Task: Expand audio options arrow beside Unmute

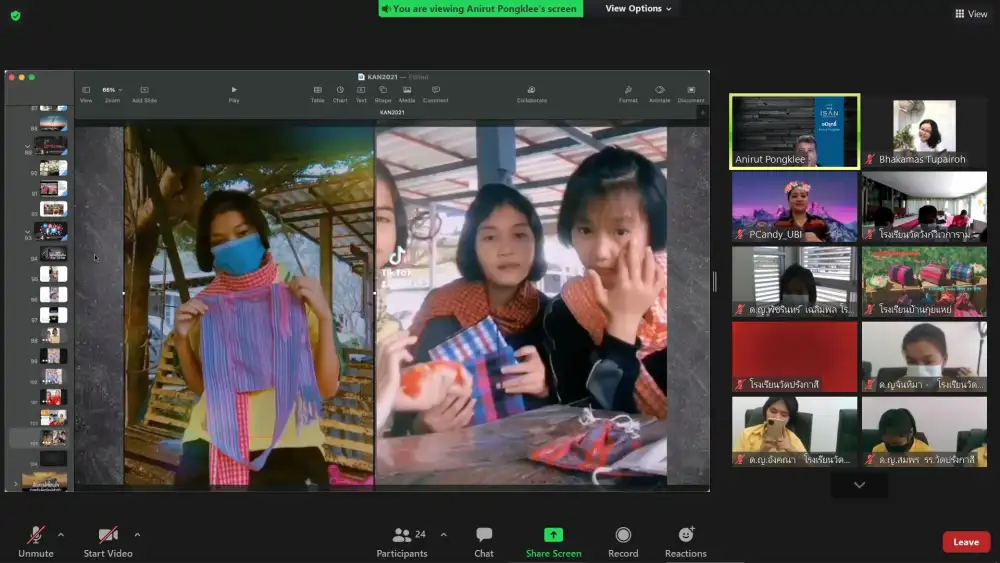Action: pyautogui.click(x=61, y=534)
